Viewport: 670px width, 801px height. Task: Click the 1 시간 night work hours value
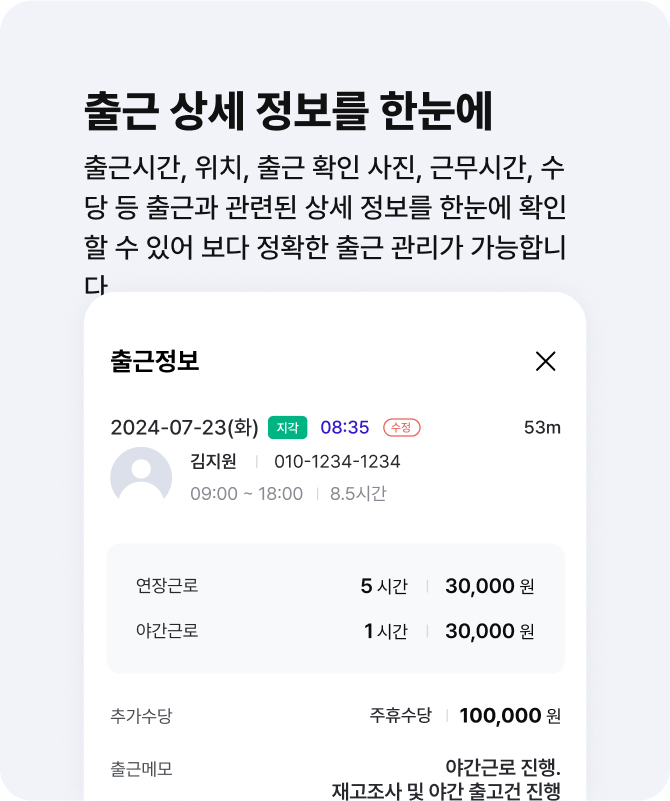tap(386, 631)
